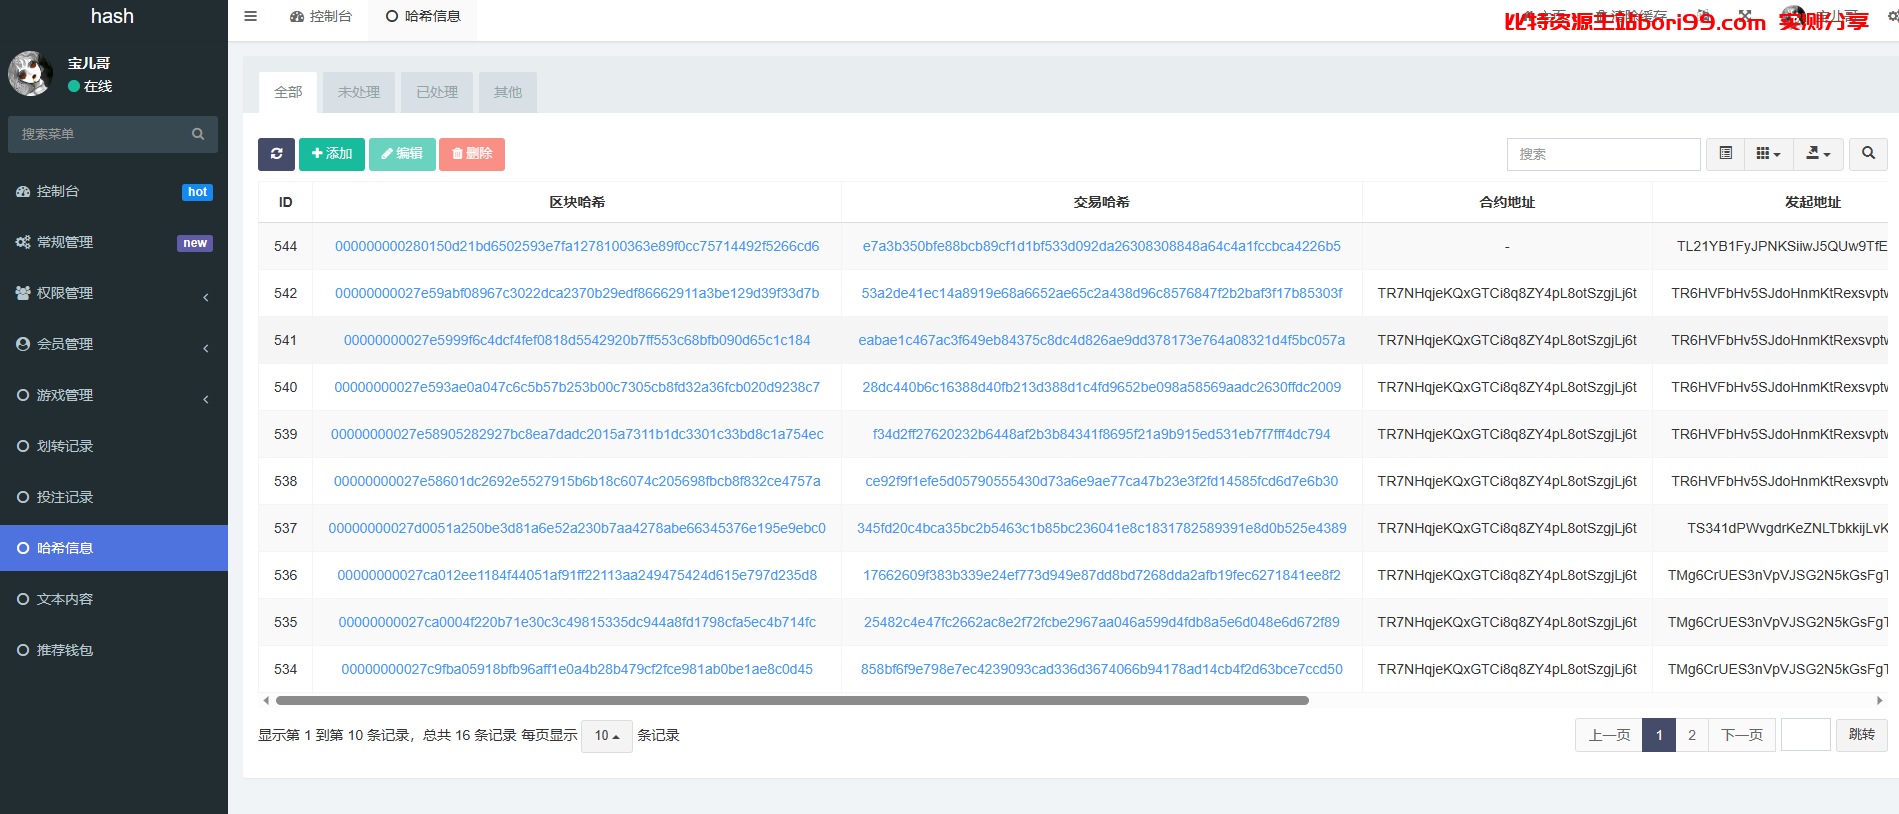
Task: Select the 已处理 filter tab
Action: 437,92
